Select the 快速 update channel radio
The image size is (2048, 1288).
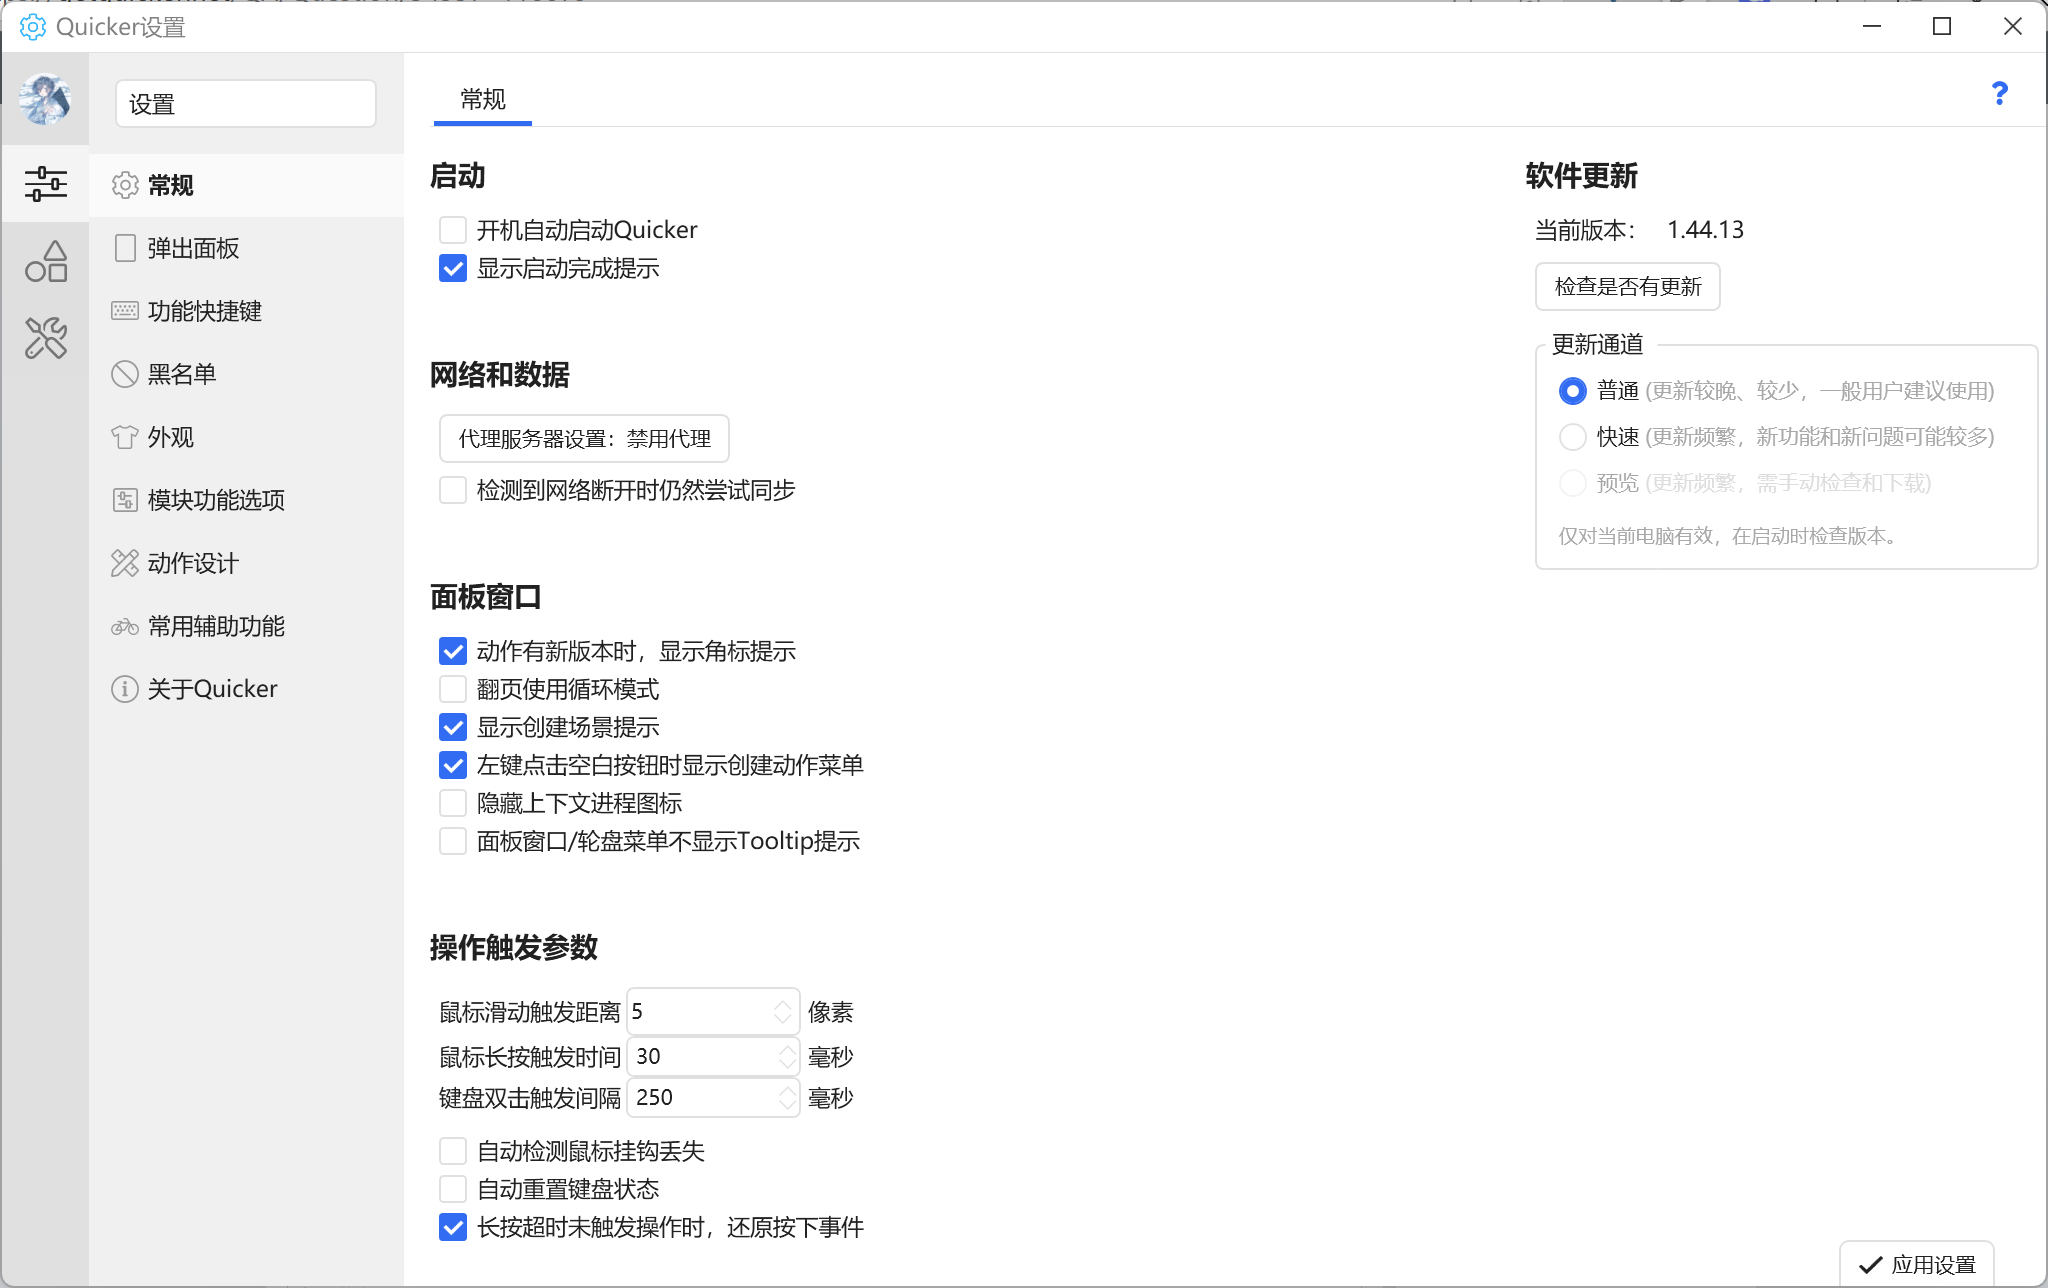[x=1572, y=437]
